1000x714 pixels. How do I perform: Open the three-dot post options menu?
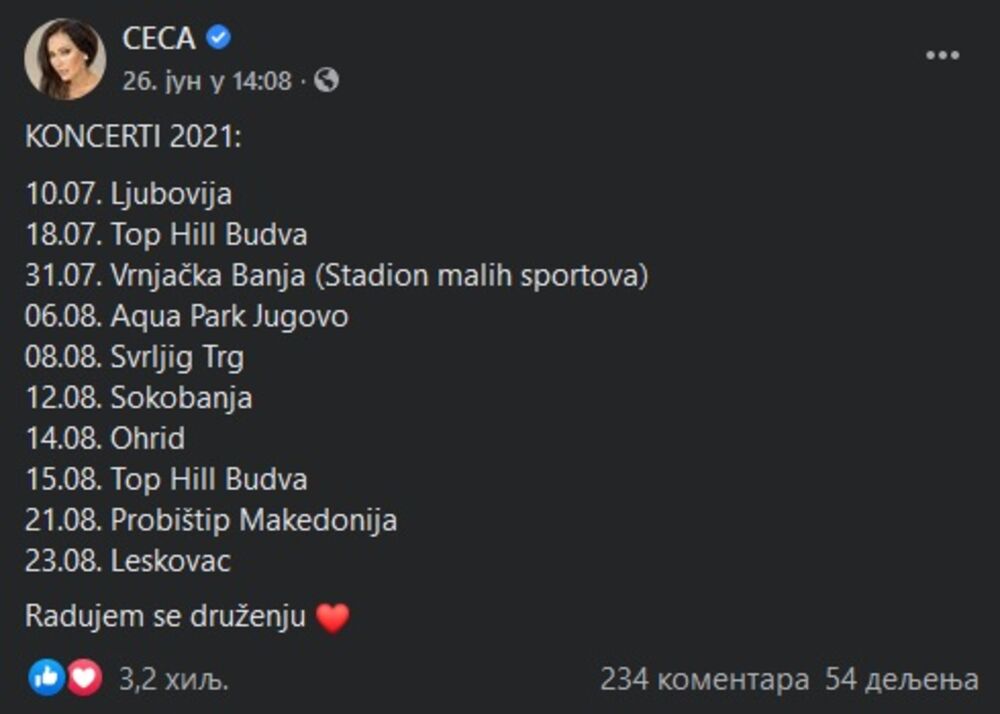point(942,56)
